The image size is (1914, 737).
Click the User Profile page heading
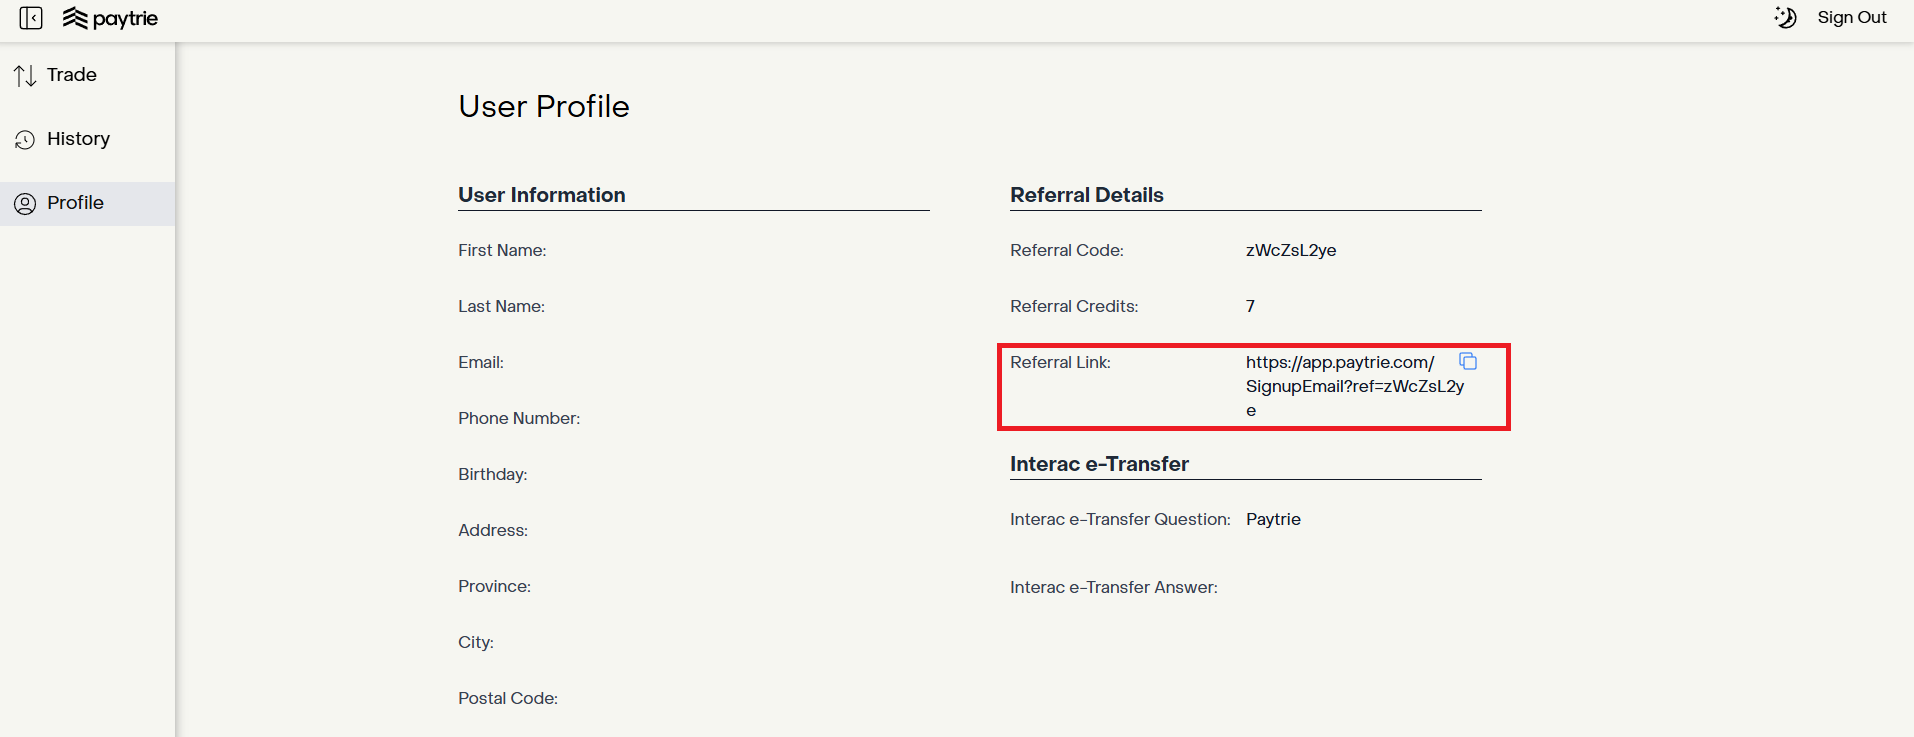543,106
